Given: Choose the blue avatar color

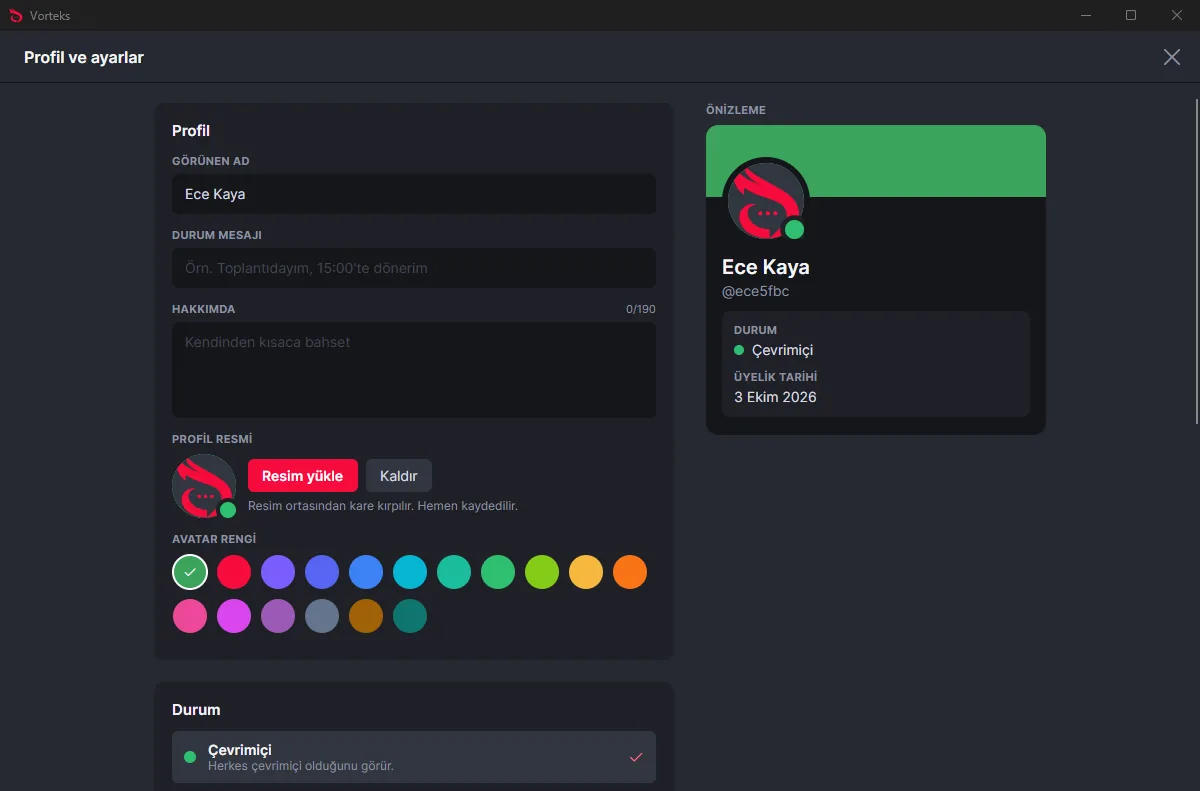Looking at the screenshot, I should [x=366, y=572].
